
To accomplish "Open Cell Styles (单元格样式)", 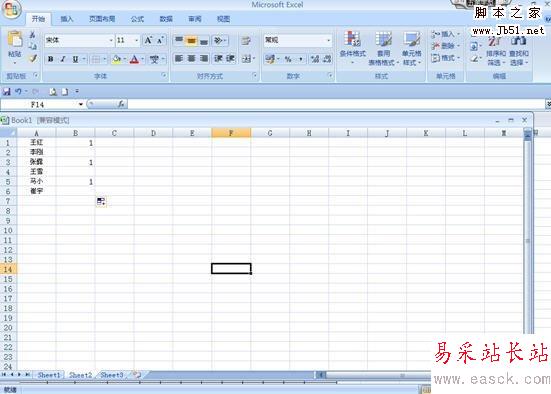I will click(x=412, y=48).
